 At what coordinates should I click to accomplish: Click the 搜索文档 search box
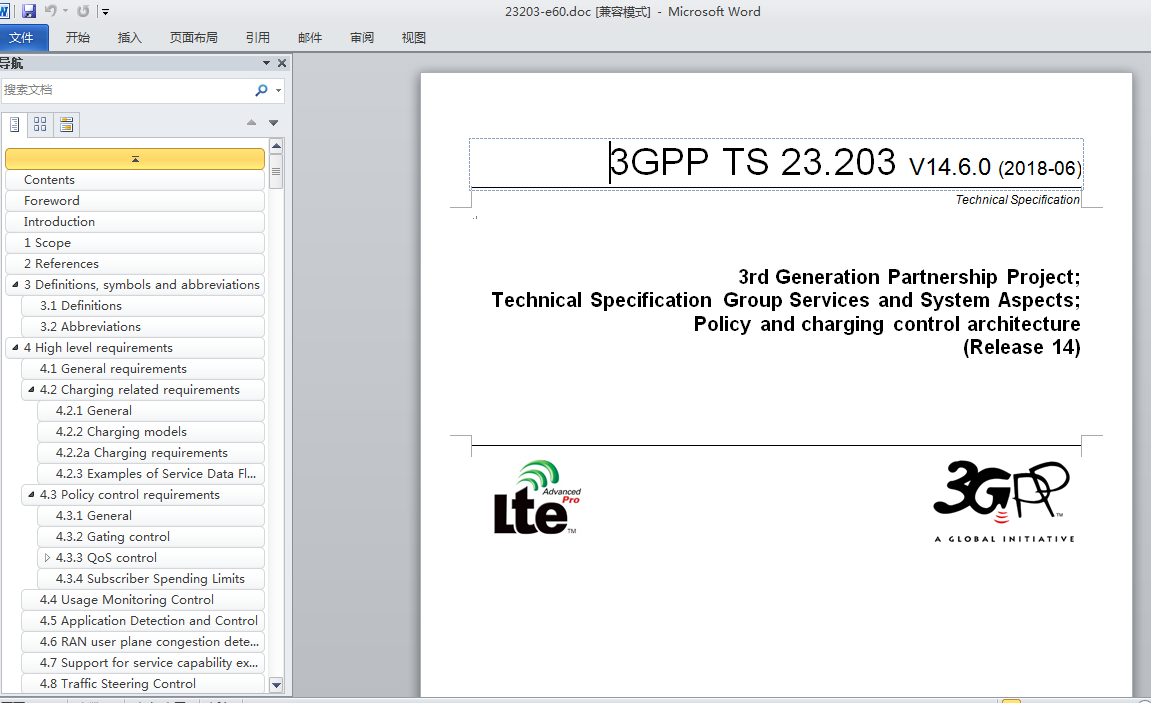coord(125,90)
